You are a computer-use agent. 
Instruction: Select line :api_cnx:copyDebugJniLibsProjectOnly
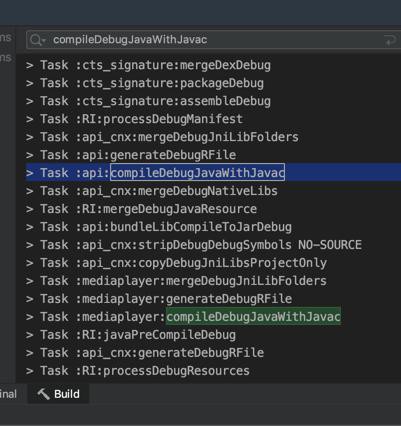pyautogui.click(x=176, y=263)
